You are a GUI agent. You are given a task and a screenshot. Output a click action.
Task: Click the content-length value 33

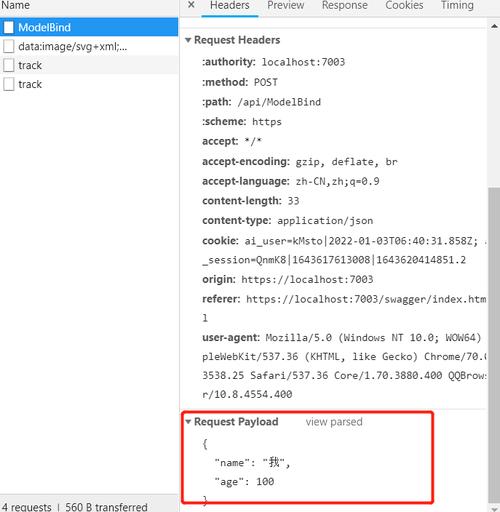tap(294, 201)
